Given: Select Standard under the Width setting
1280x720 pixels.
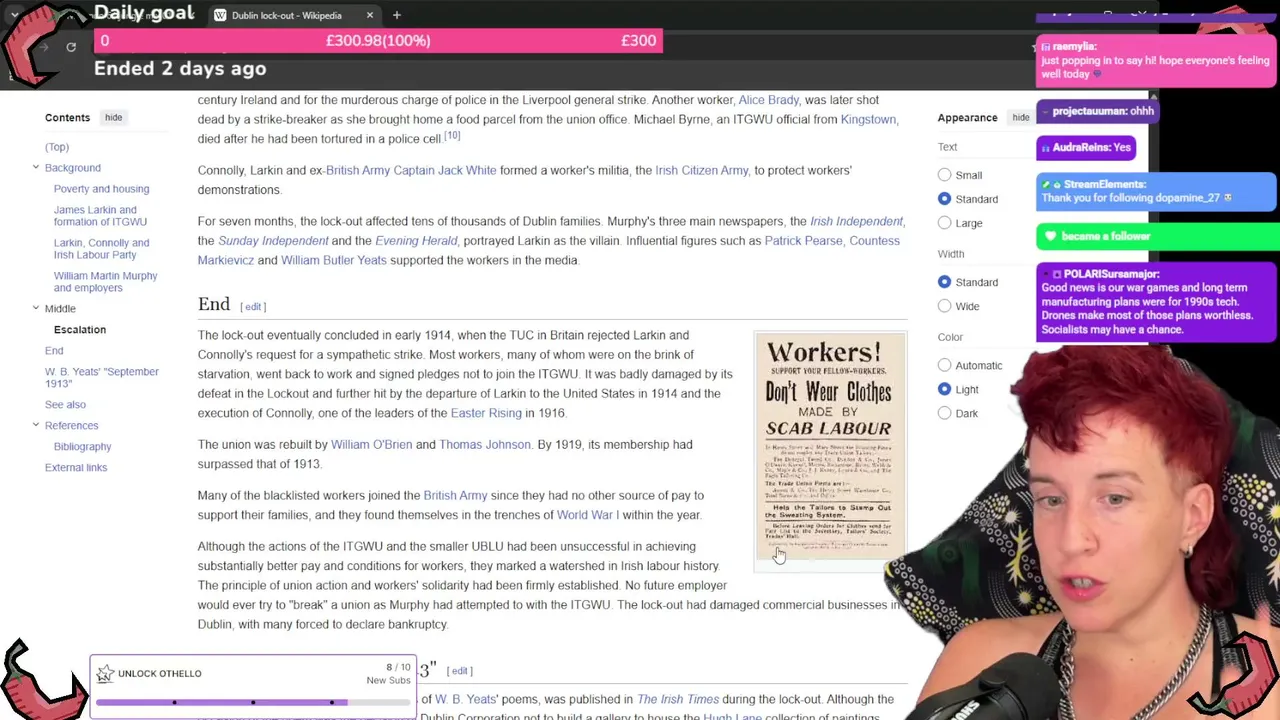Looking at the screenshot, I should tap(944, 282).
